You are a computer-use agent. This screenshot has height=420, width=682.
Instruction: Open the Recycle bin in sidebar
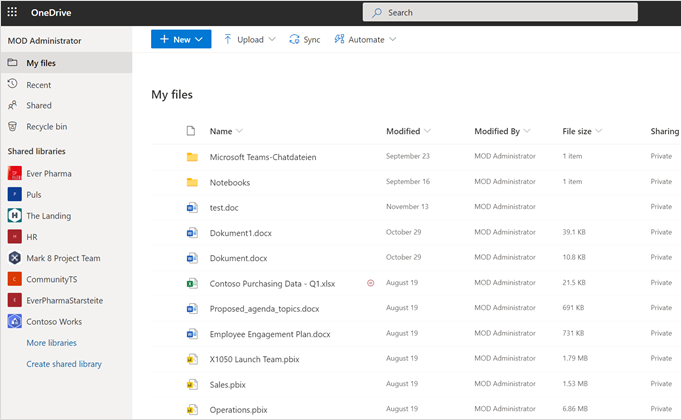pos(46,127)
